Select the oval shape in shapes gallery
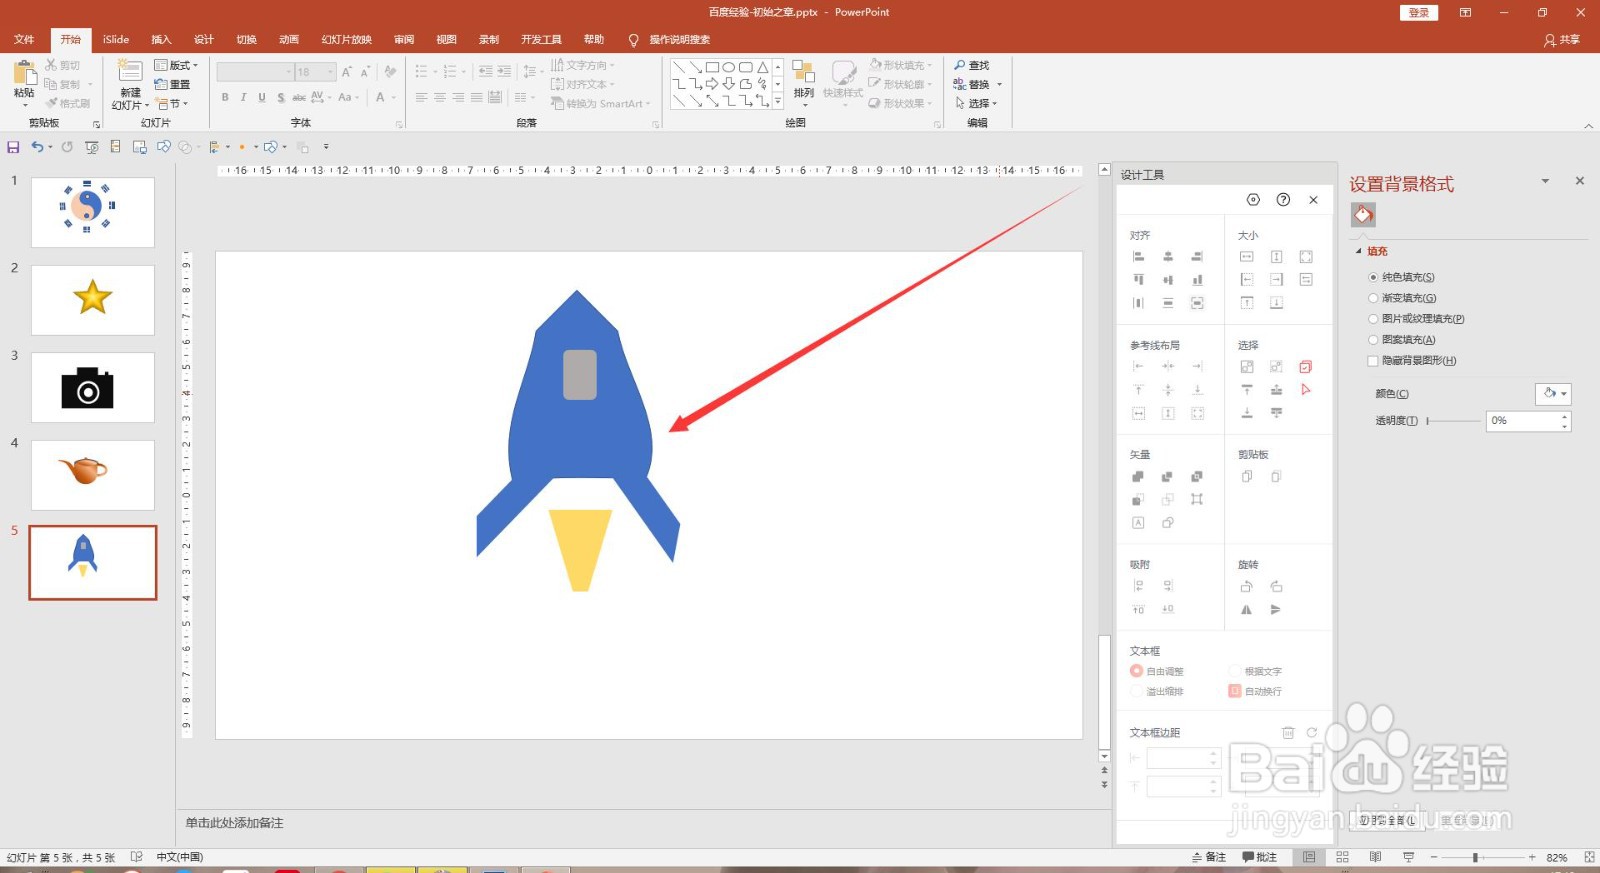 [x=729, y=68]
